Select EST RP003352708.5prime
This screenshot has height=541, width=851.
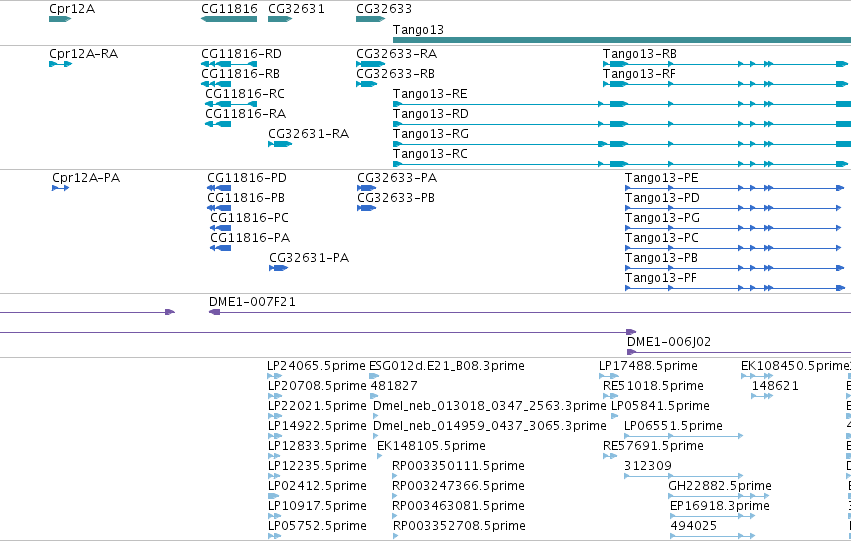pyautogui.click(x=459, y=527)
